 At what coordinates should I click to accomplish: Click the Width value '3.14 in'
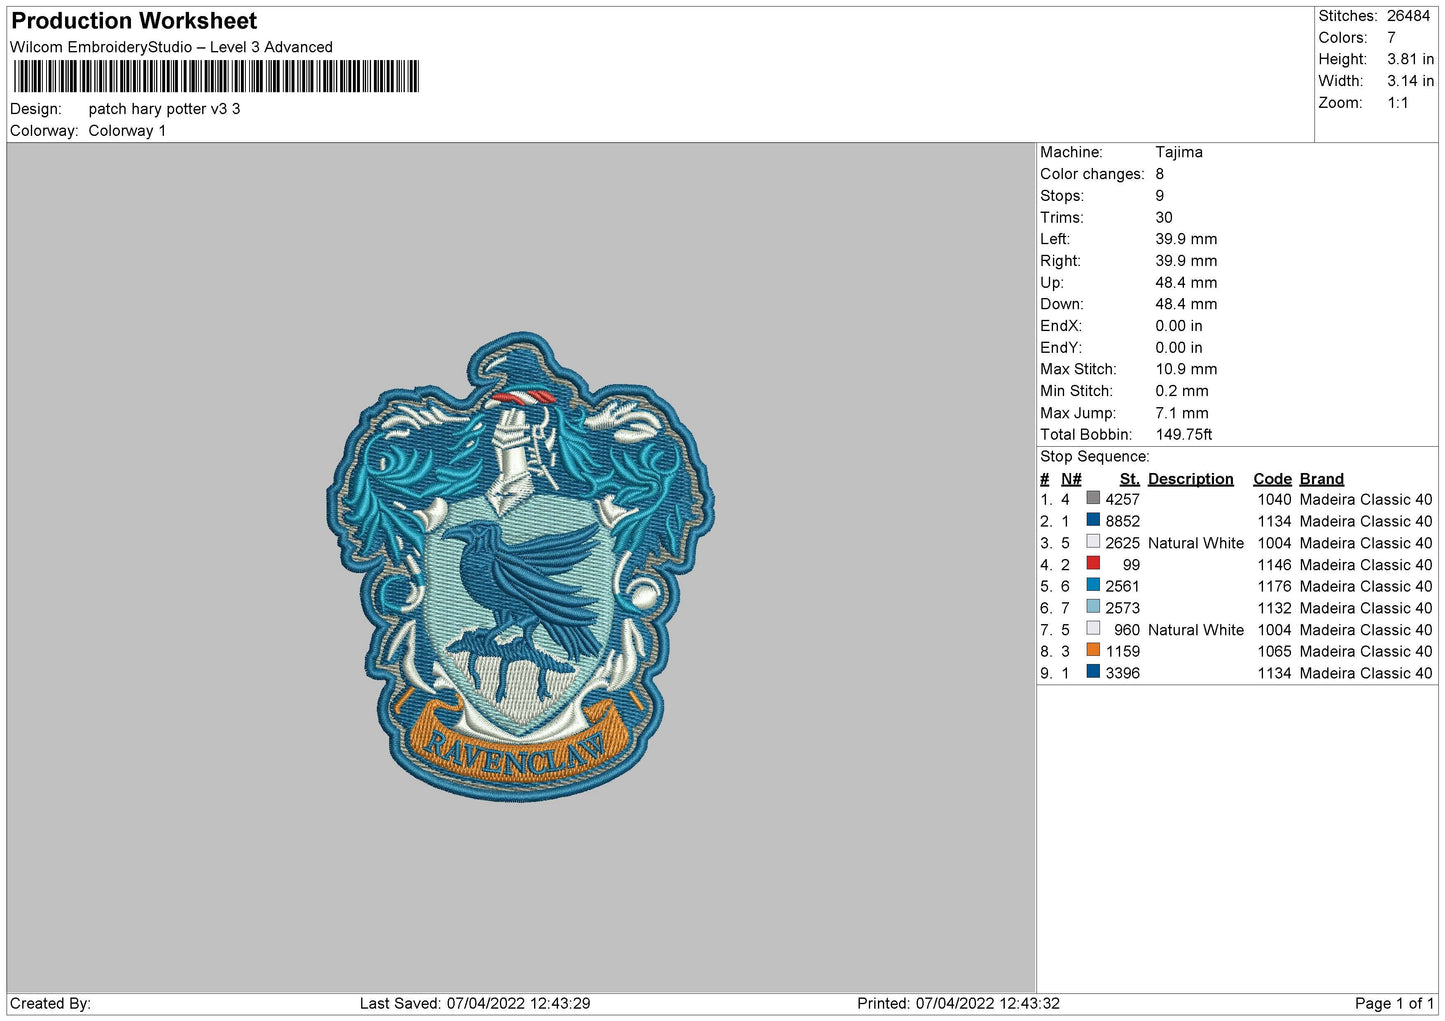[x=1410, y=81]
